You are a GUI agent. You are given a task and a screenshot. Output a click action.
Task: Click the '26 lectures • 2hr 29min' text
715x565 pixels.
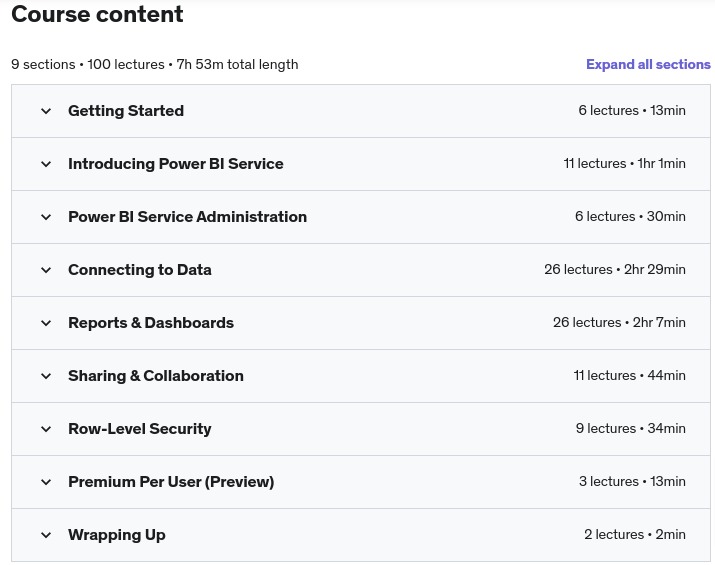point(615,269)
